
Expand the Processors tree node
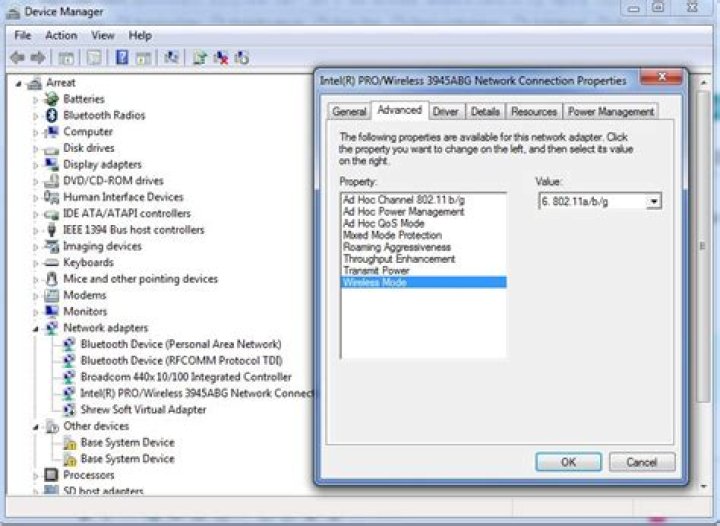click(36, 476)
